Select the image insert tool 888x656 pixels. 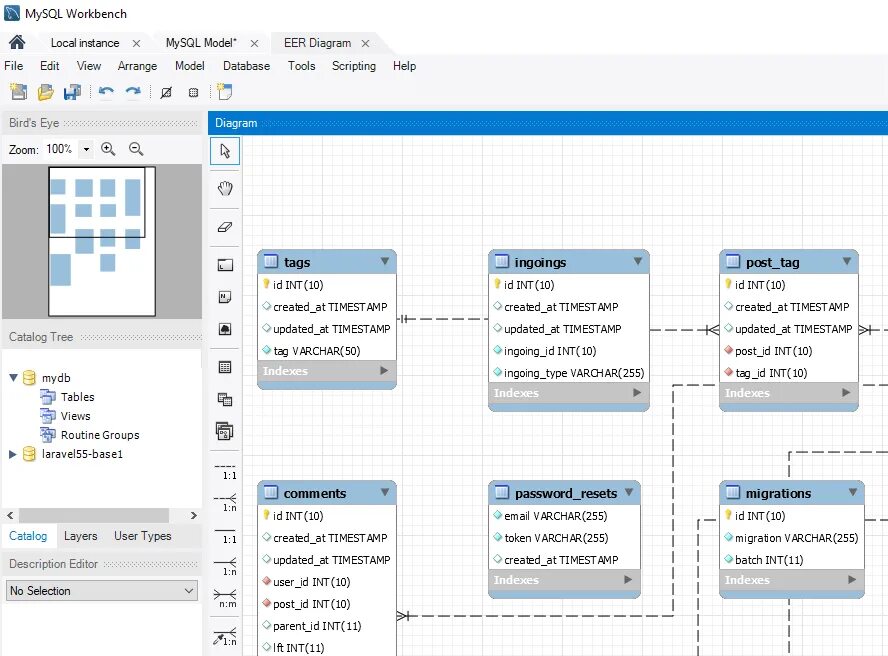(225, 329)
